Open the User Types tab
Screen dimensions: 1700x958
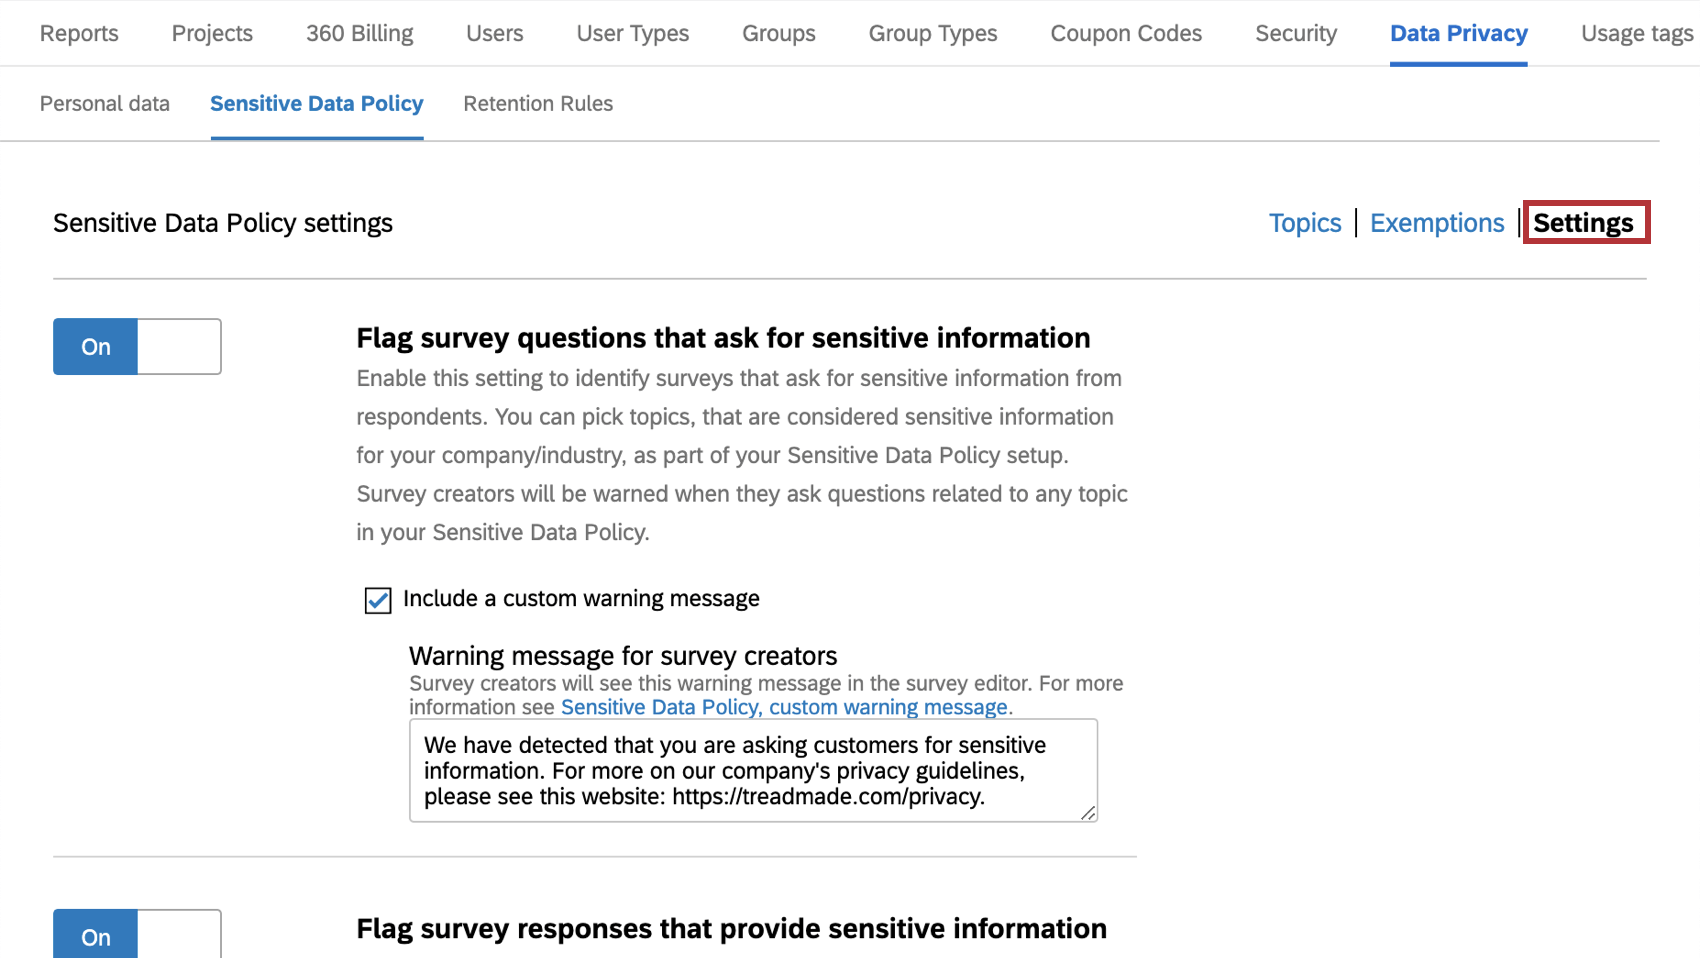(x=632, y=33)
